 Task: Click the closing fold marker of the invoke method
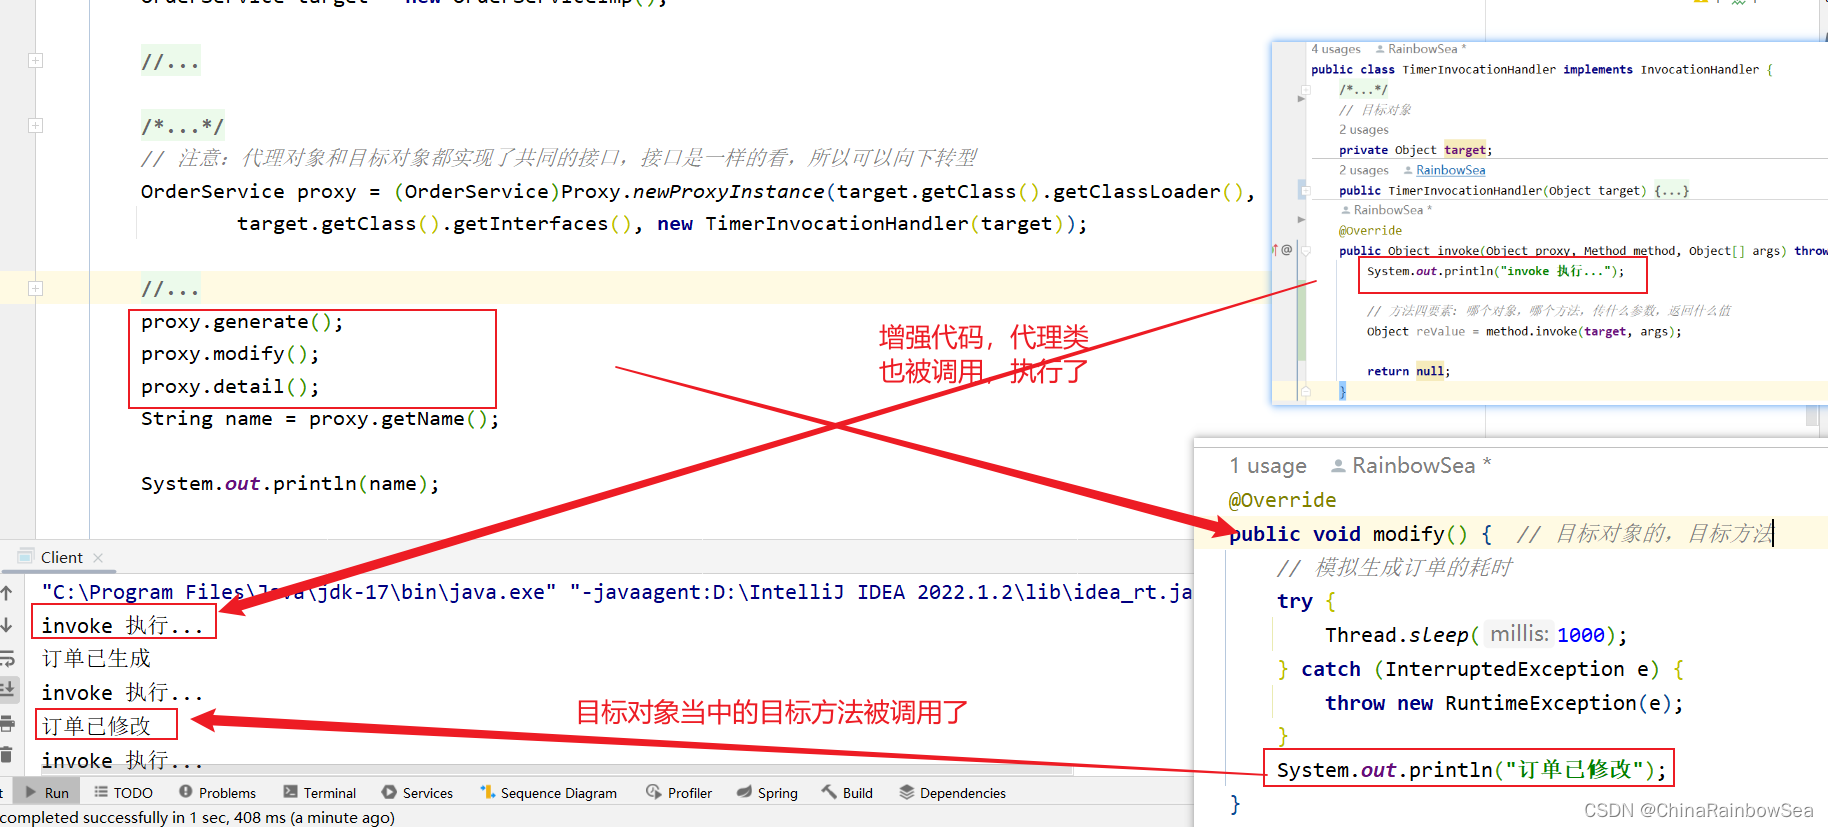tap(1305, 392)
